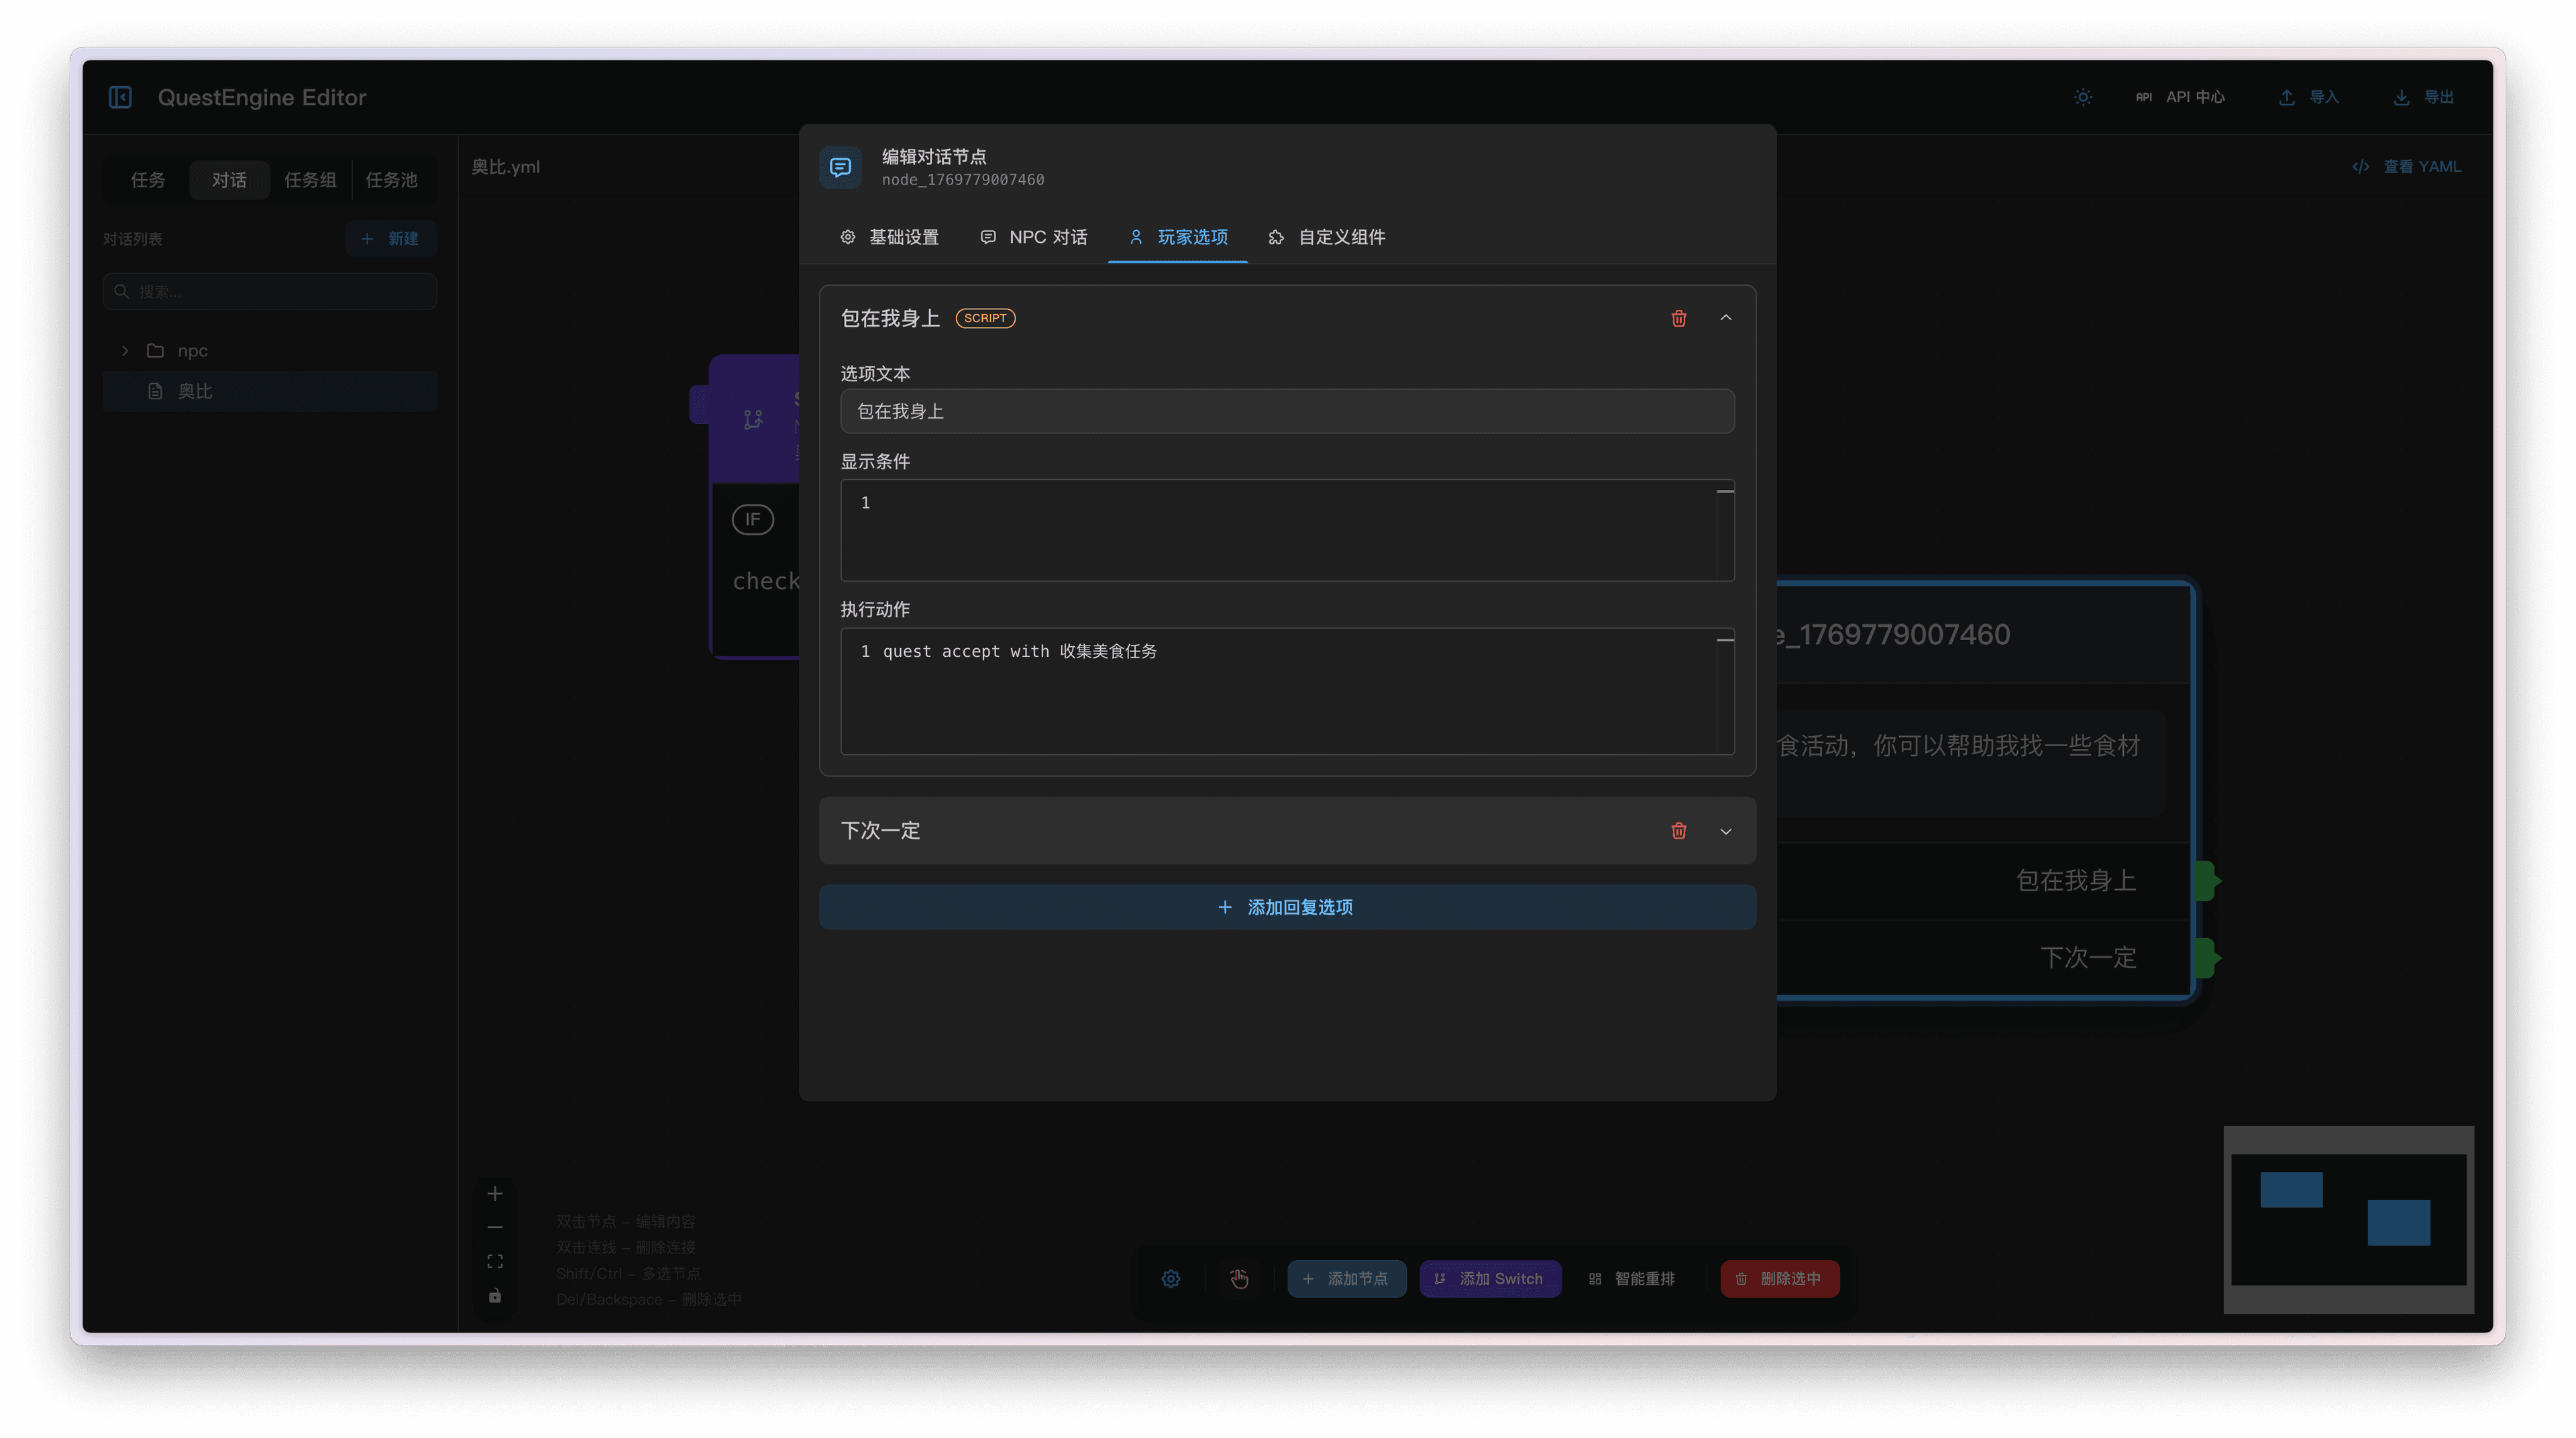Switch to the NPC 对话 tab
This screenshot has height=1438, width=2576.
coord(1034,237)
